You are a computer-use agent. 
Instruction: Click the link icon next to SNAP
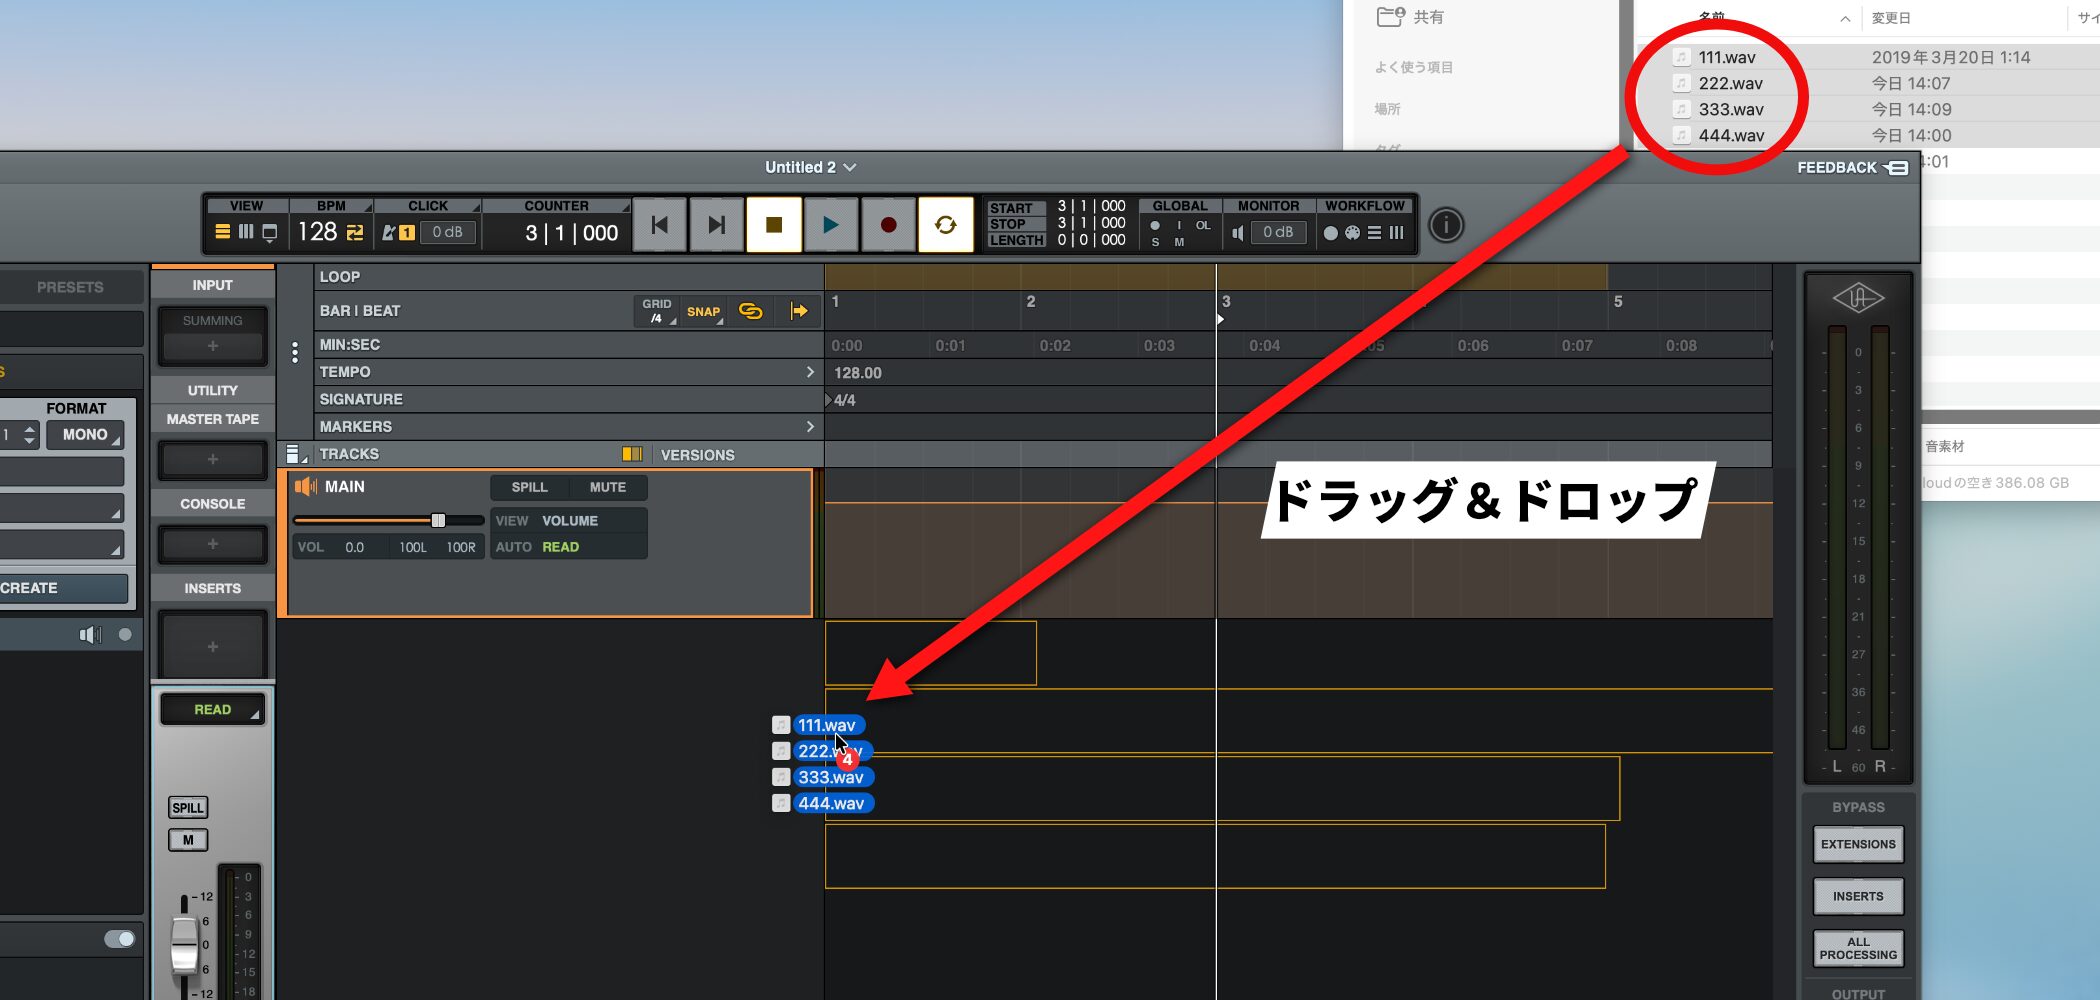pyautogui.click(x=750, y=311)
